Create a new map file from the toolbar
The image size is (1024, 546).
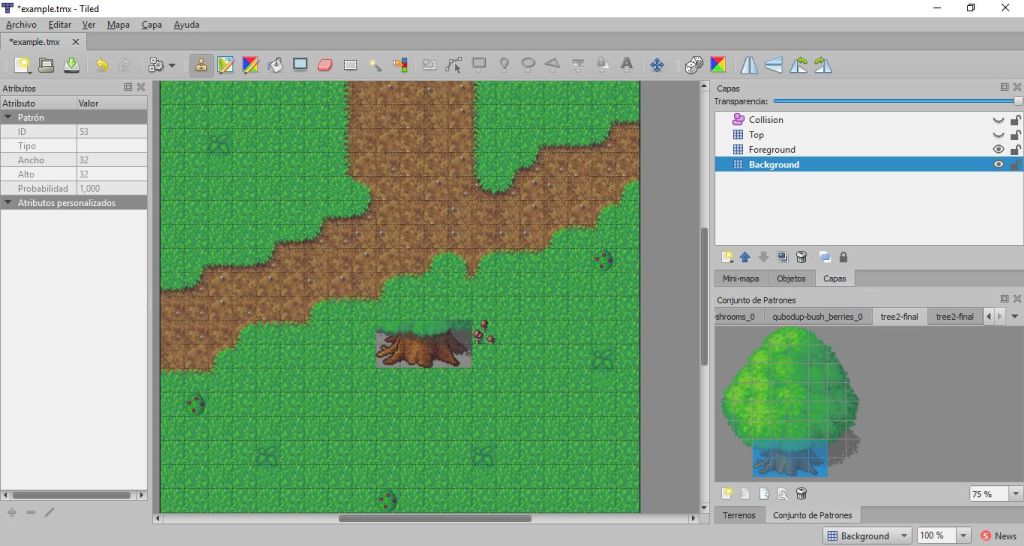click(x=22, y=65)
